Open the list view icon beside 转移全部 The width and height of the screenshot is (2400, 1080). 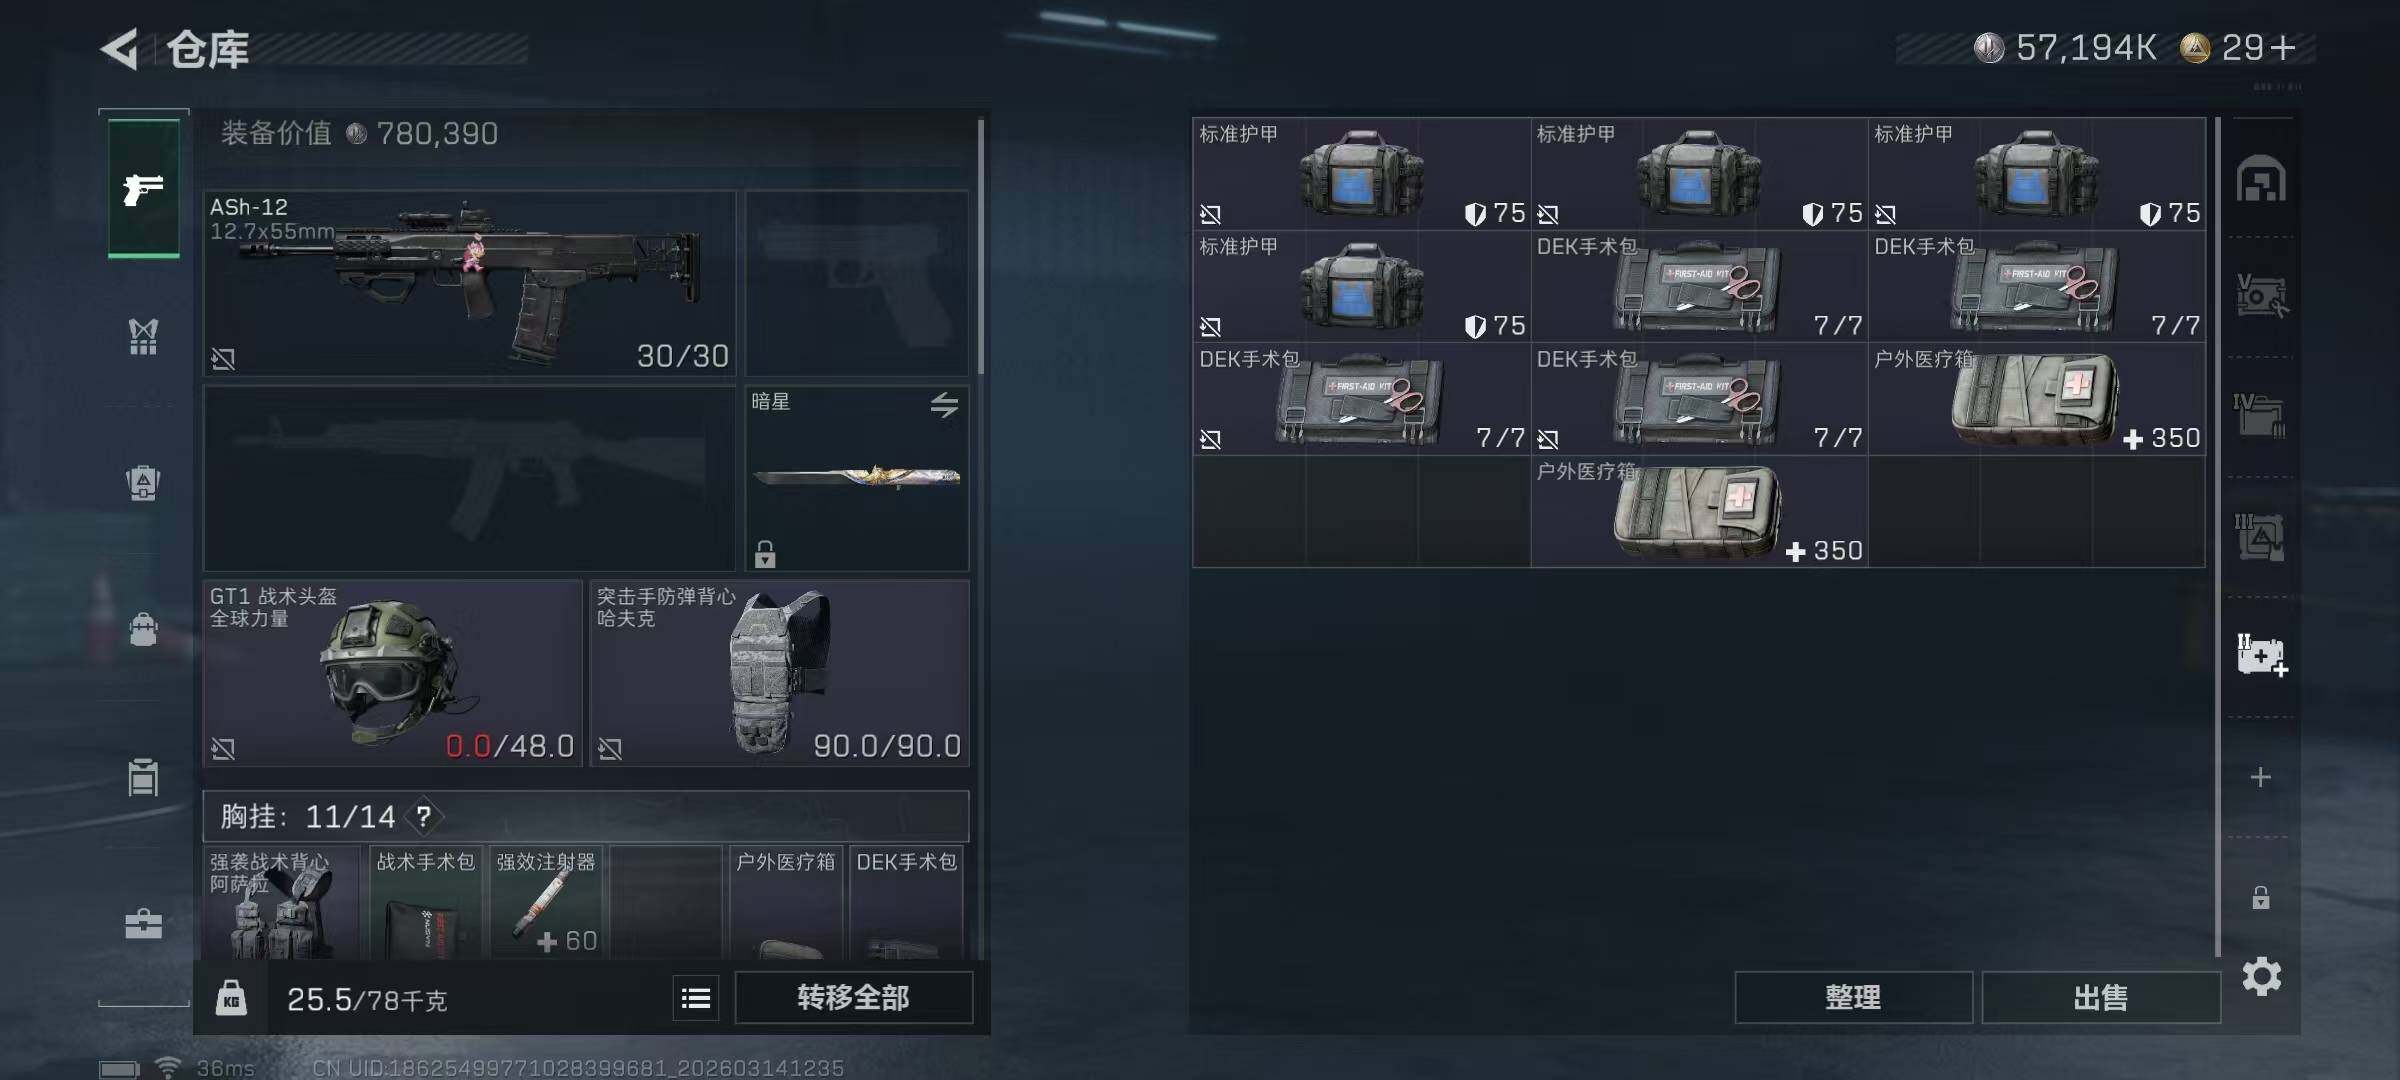pos(696,998)
